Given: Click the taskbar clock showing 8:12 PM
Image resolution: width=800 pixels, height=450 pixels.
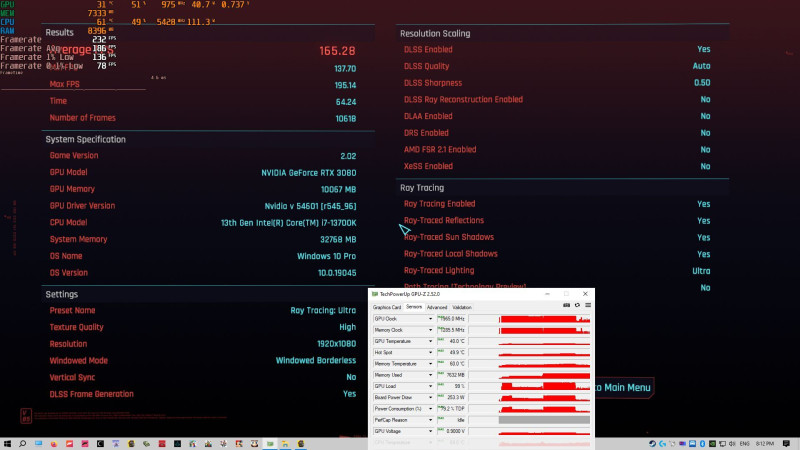Looking at the screenshot, I should coord(765,444).
